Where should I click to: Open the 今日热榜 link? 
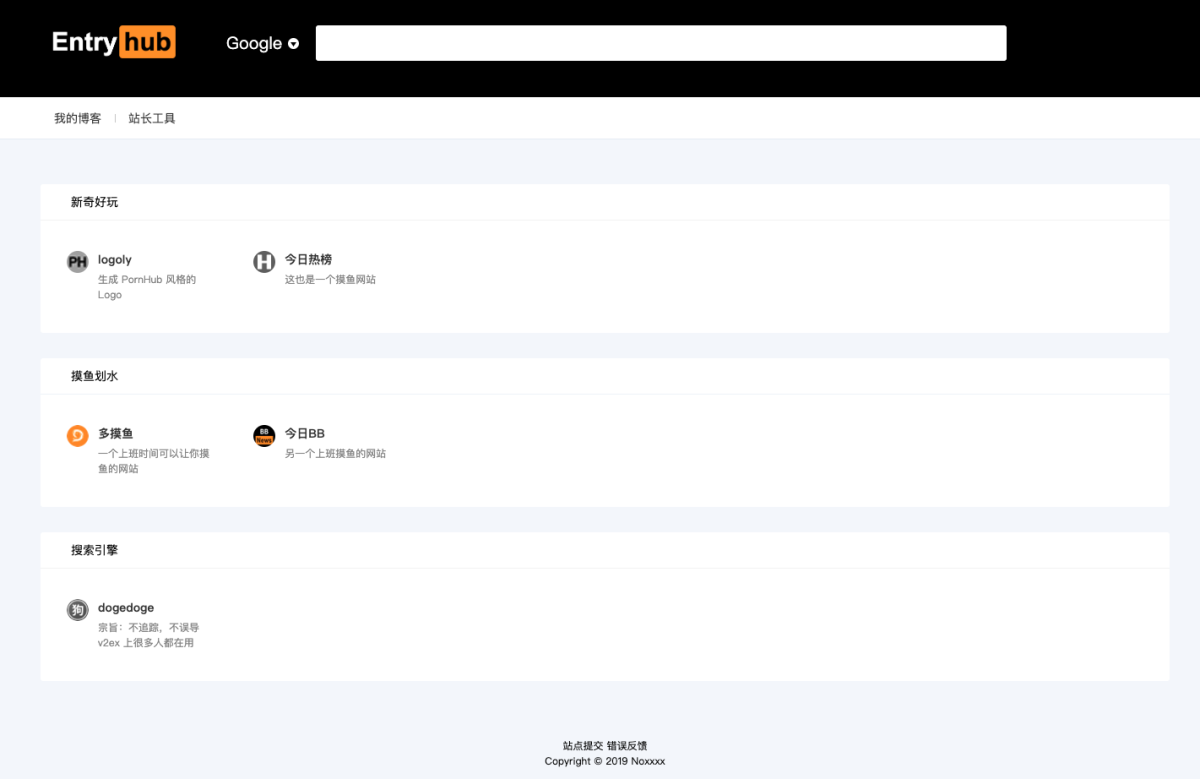(x=308, y=260)
